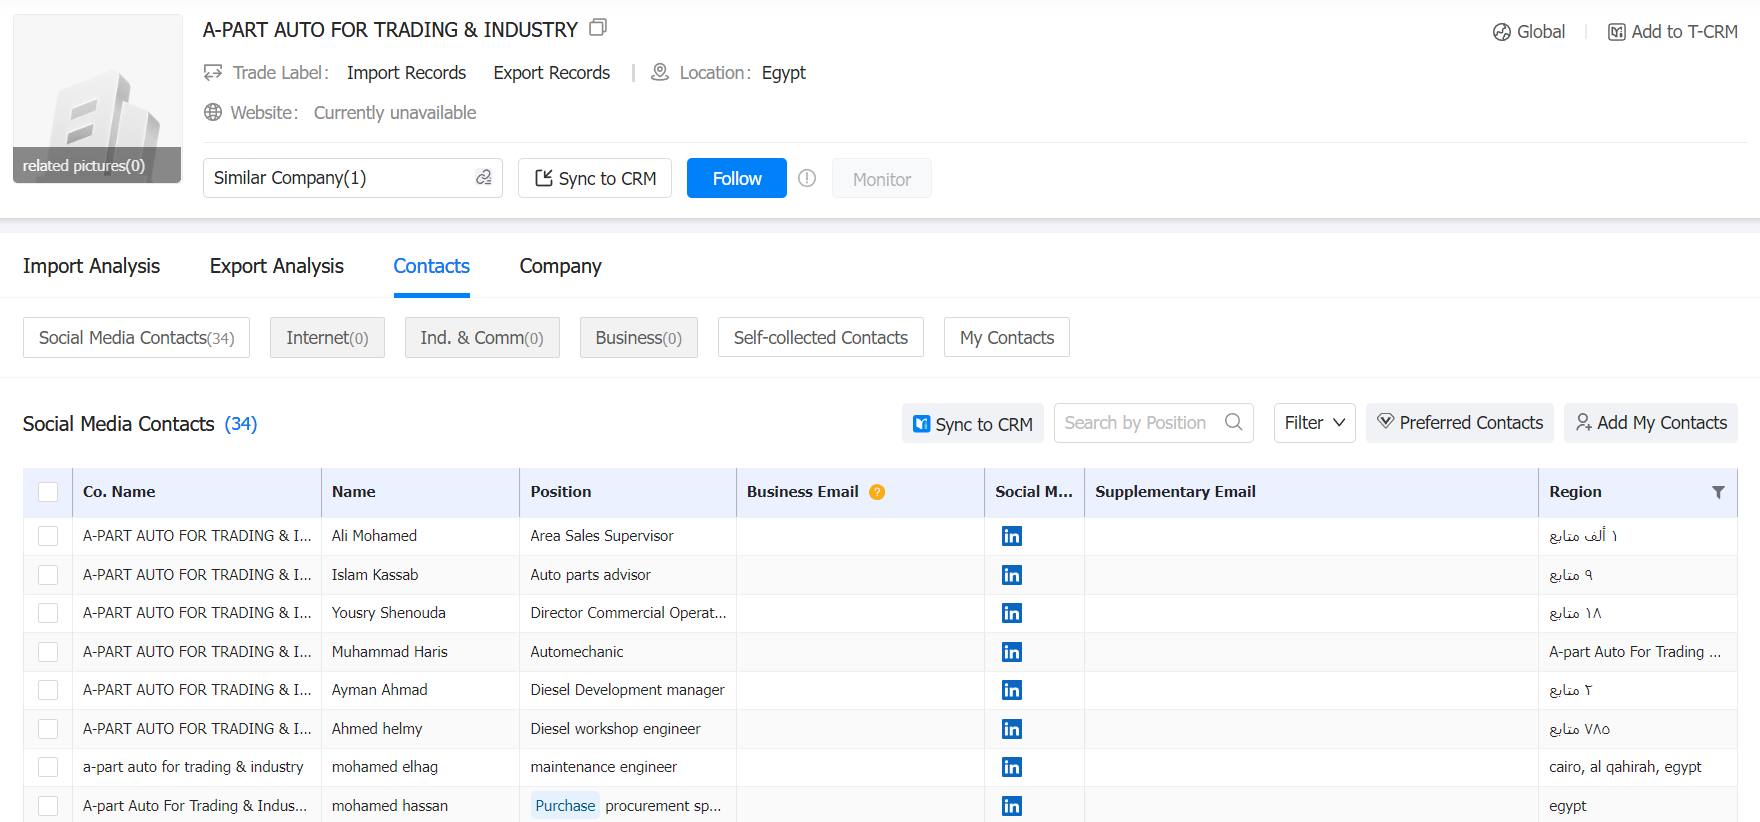1760x822 pixels.
Task: Click Add to T-CRM link
Action: tap(1673, 32)
